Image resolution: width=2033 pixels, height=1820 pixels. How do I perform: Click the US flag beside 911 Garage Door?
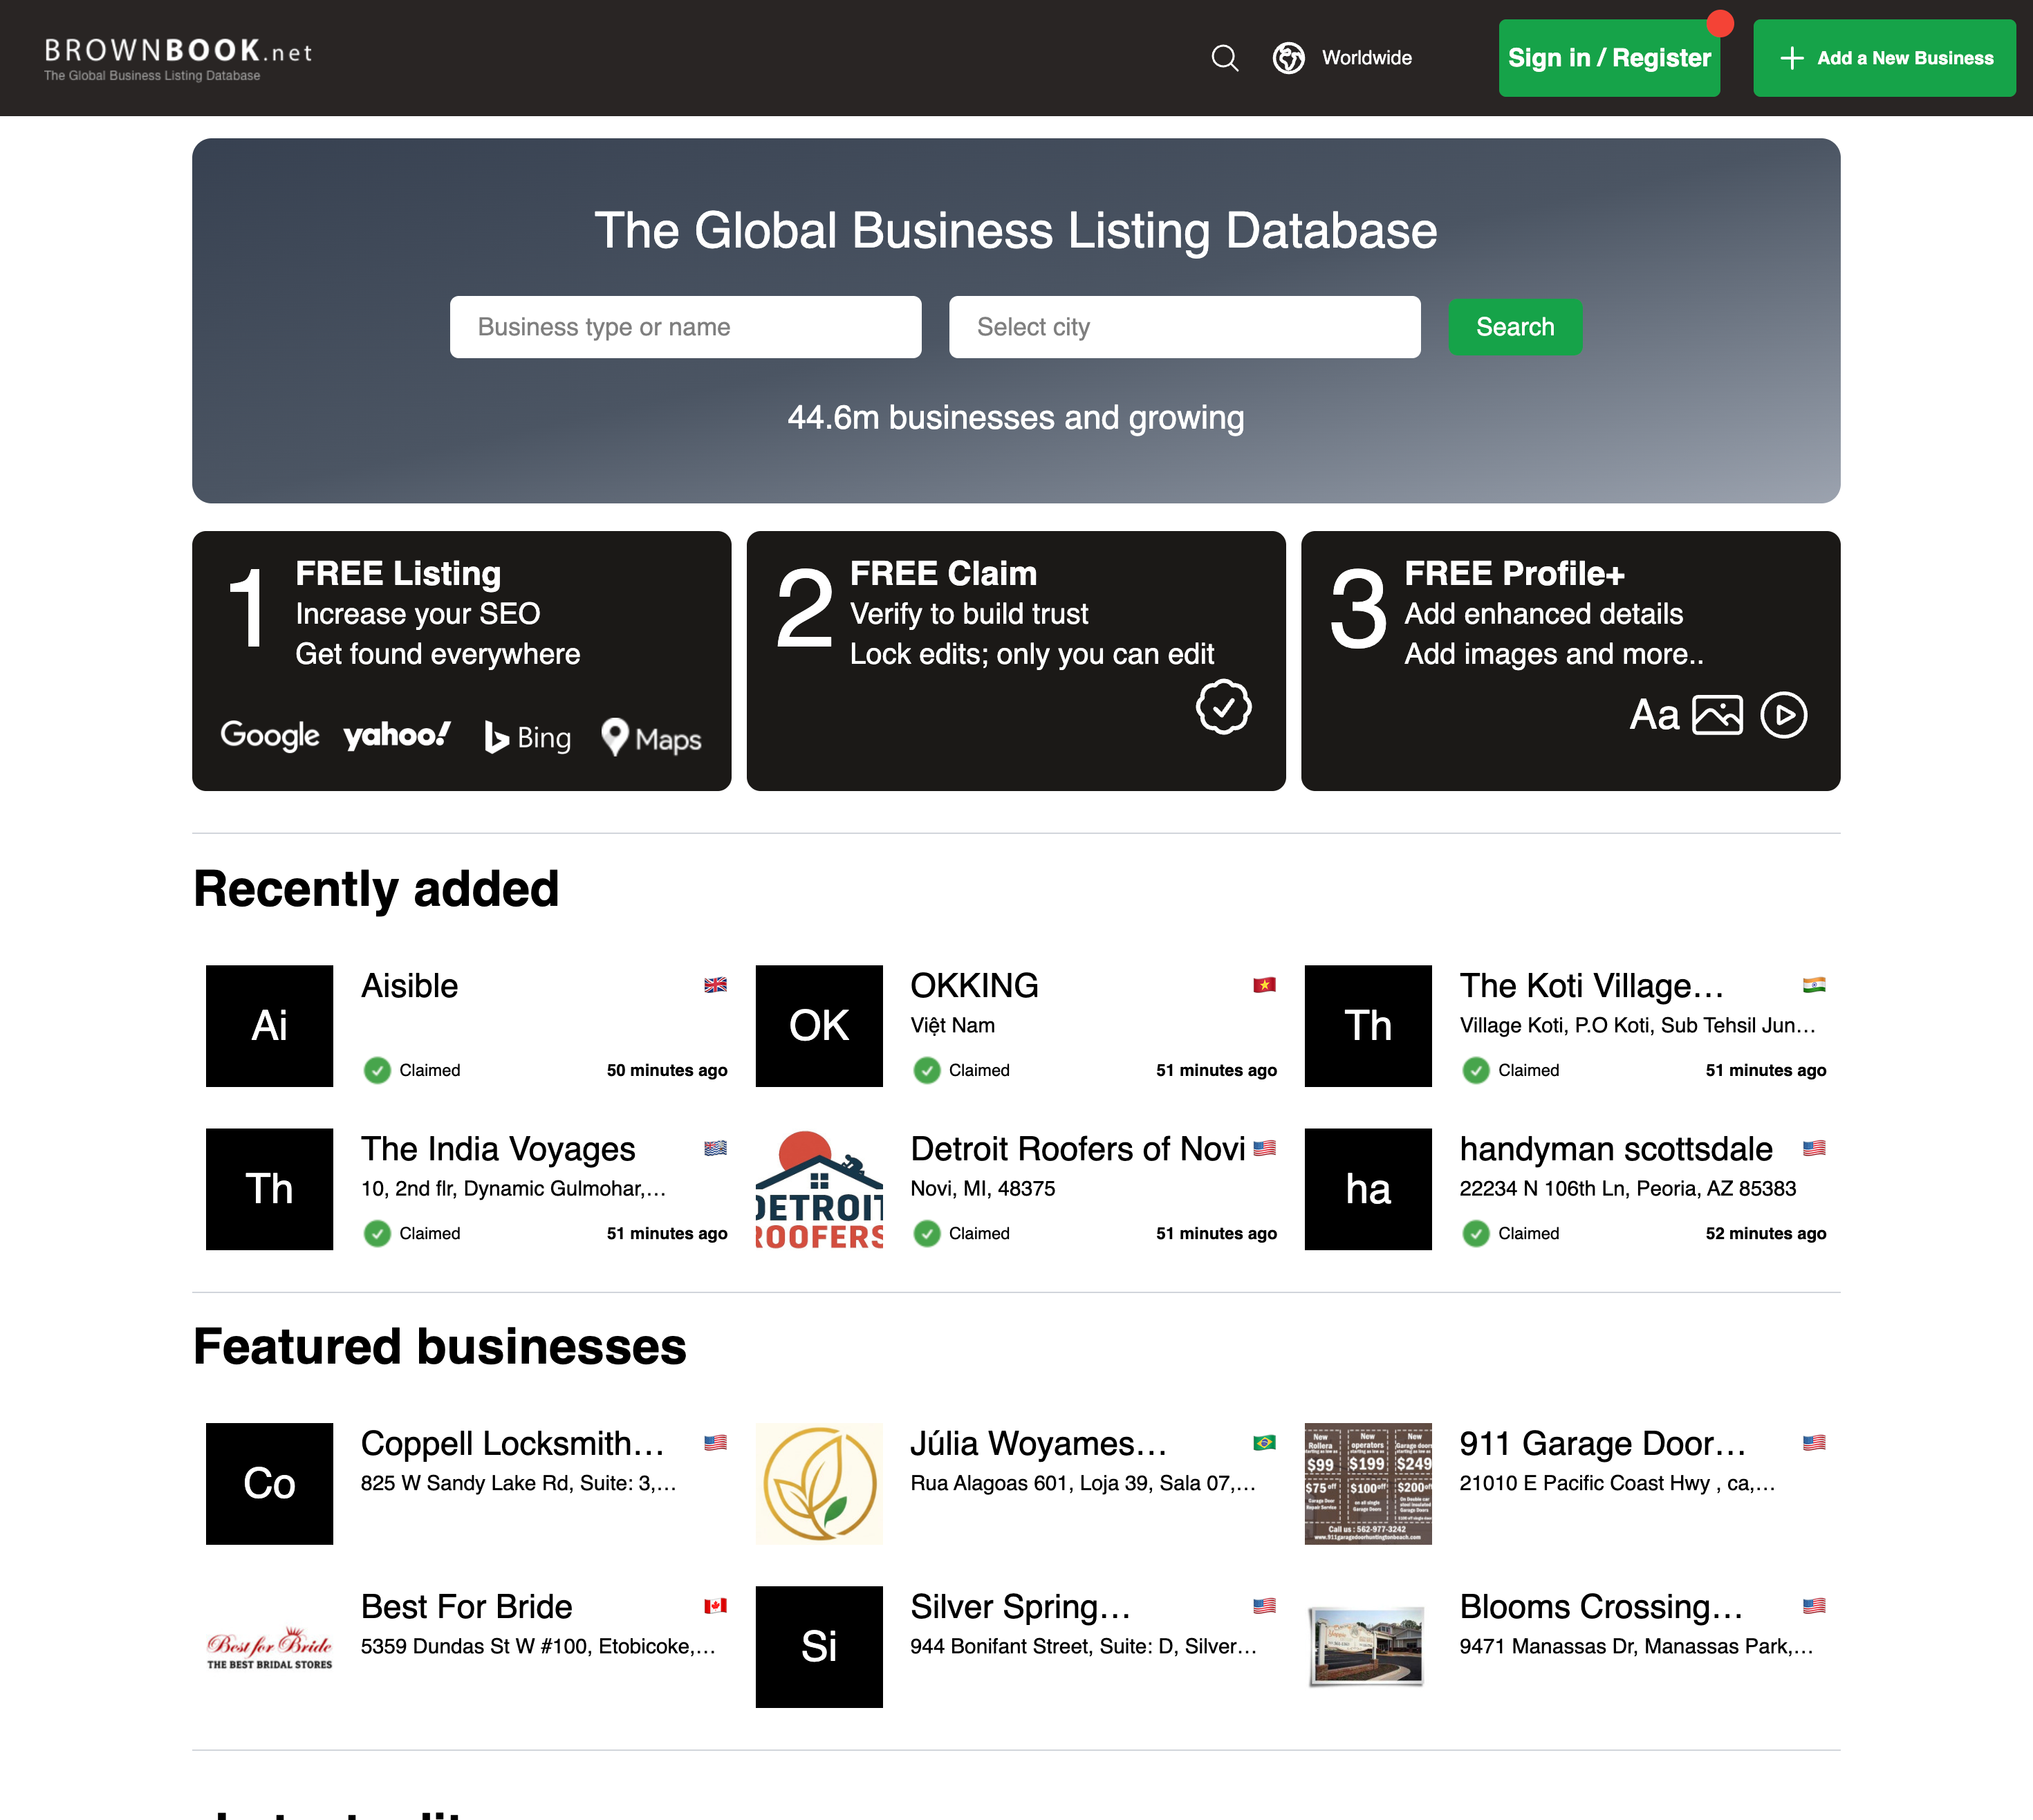coord(1814,1442)
